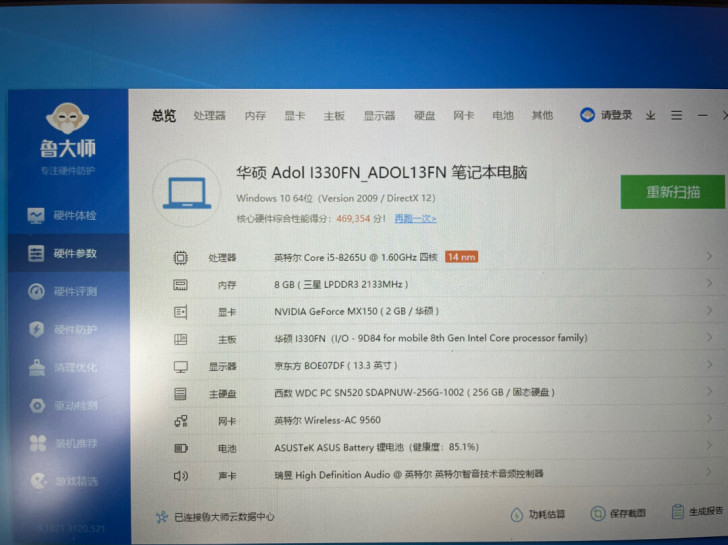Open 清理优化 cleanup section
Screen dimensions: 728x545
coord(63,368)
